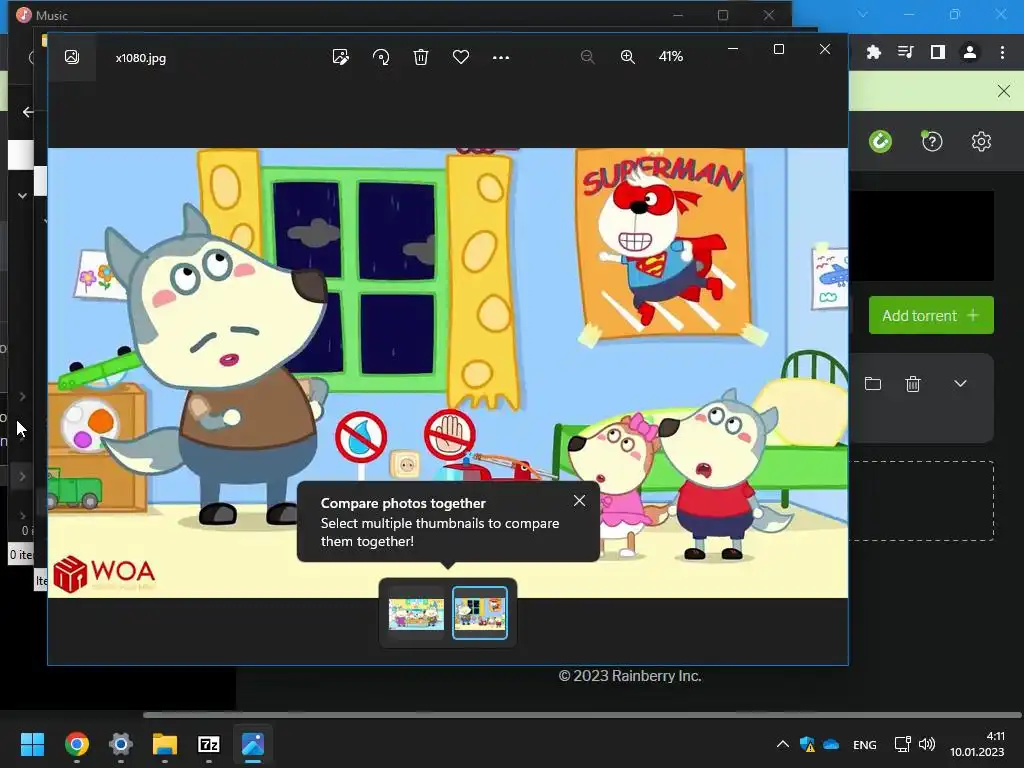Screen dimensions: 1024x768
Task: Open the Windows Start menu
Action: pos(32,744)
